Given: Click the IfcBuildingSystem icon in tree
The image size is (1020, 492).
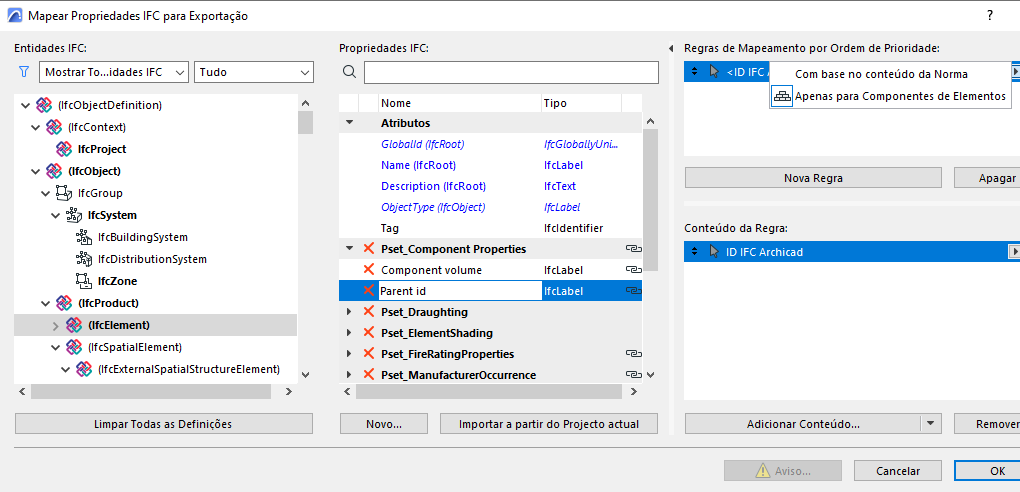Looking at the screenshot, I should [x=84, y=237].
